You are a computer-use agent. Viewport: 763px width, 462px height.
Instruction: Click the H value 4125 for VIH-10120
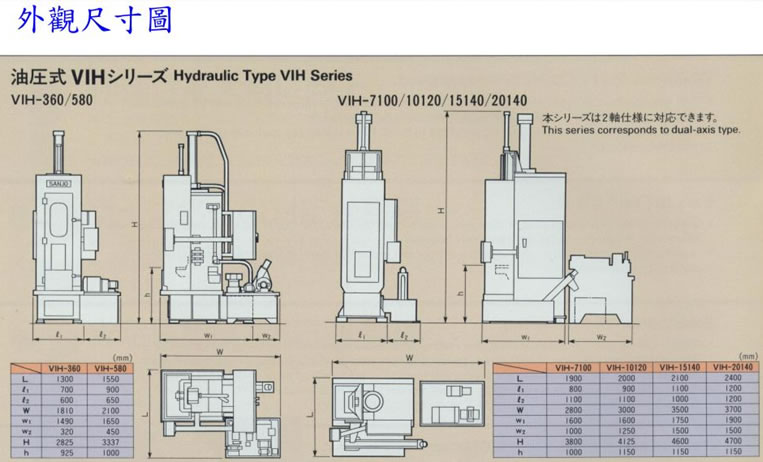point(626,441)
